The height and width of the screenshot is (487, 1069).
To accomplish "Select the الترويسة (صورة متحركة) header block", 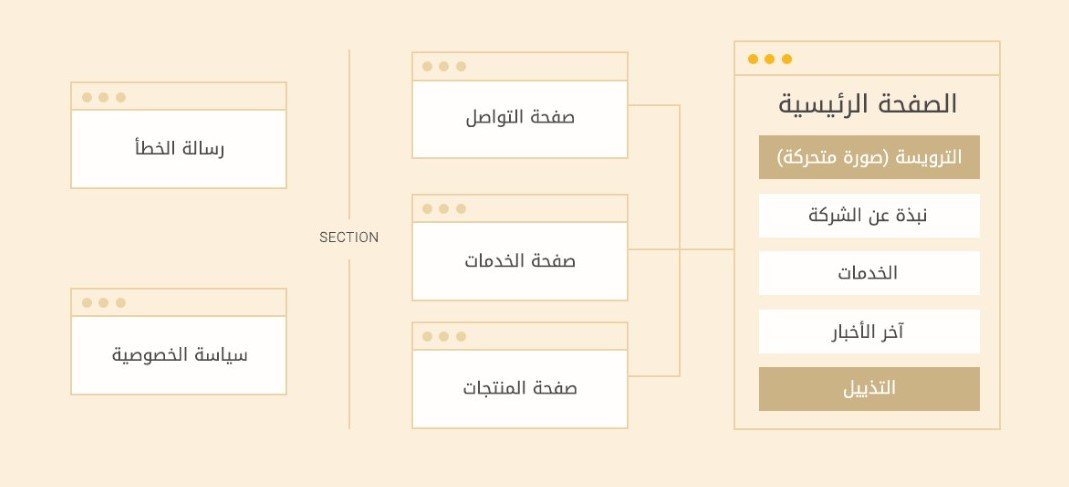I will pos(868,158).
